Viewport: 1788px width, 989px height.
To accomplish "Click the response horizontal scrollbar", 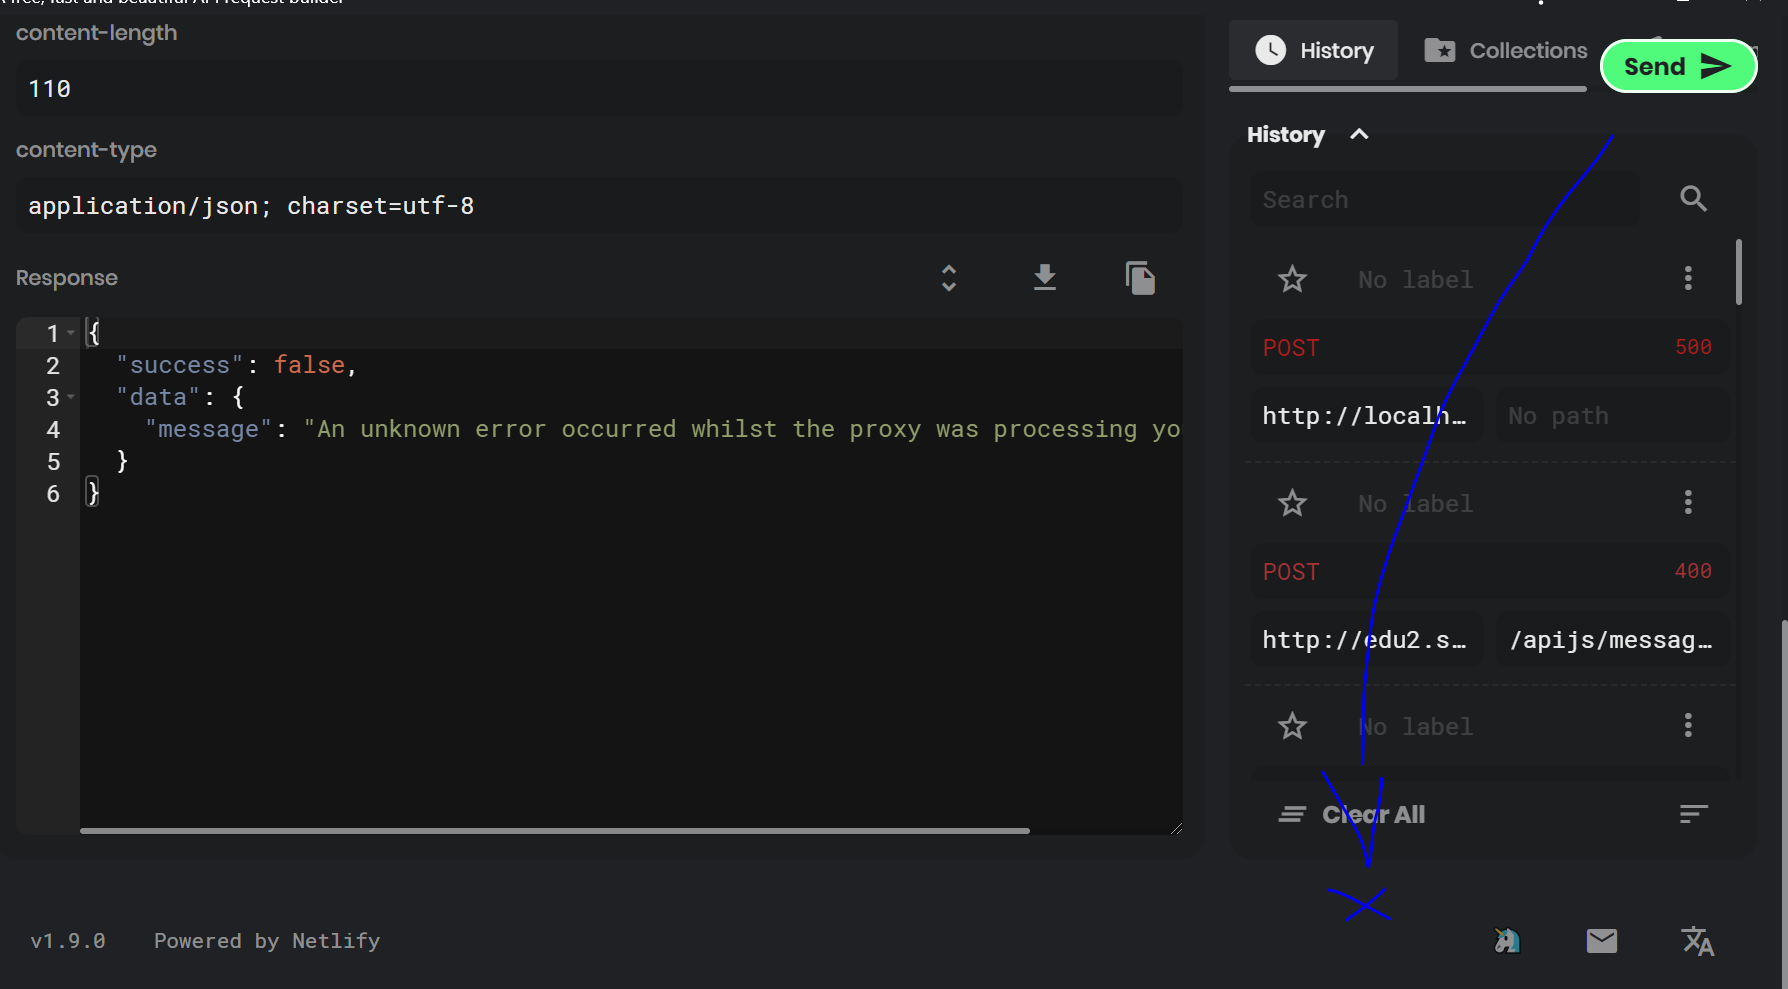I will pyautogui.click(x=555, y=830).
